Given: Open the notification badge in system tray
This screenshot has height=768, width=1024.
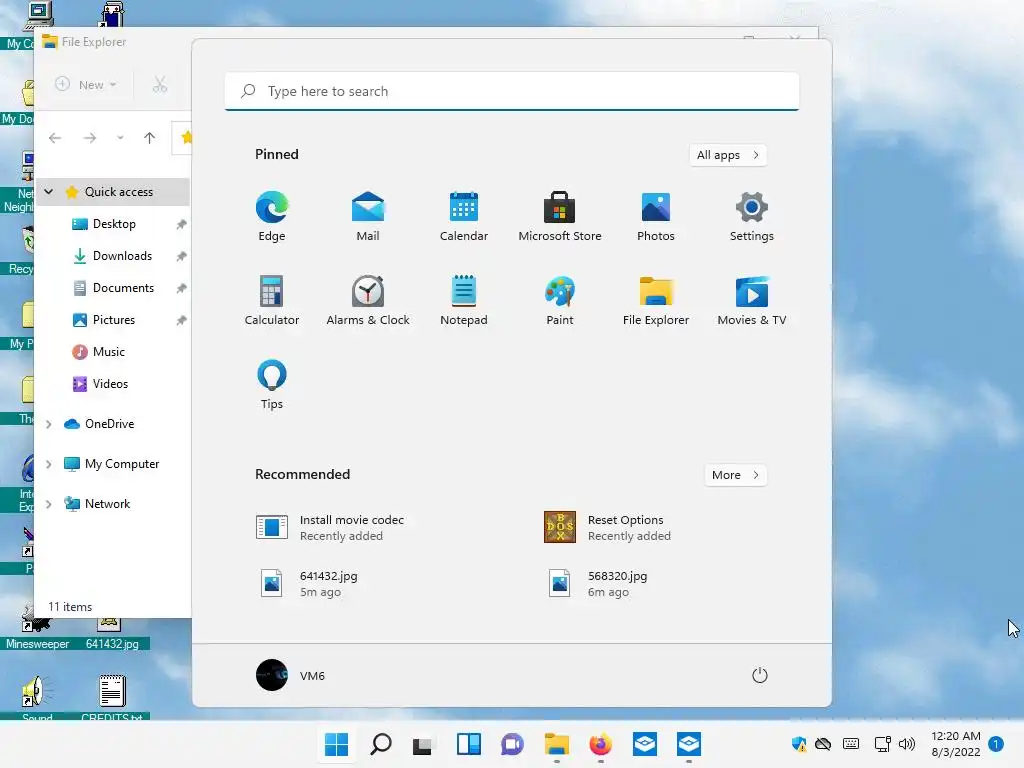Looking at the screenshot, I should point(996,744).
